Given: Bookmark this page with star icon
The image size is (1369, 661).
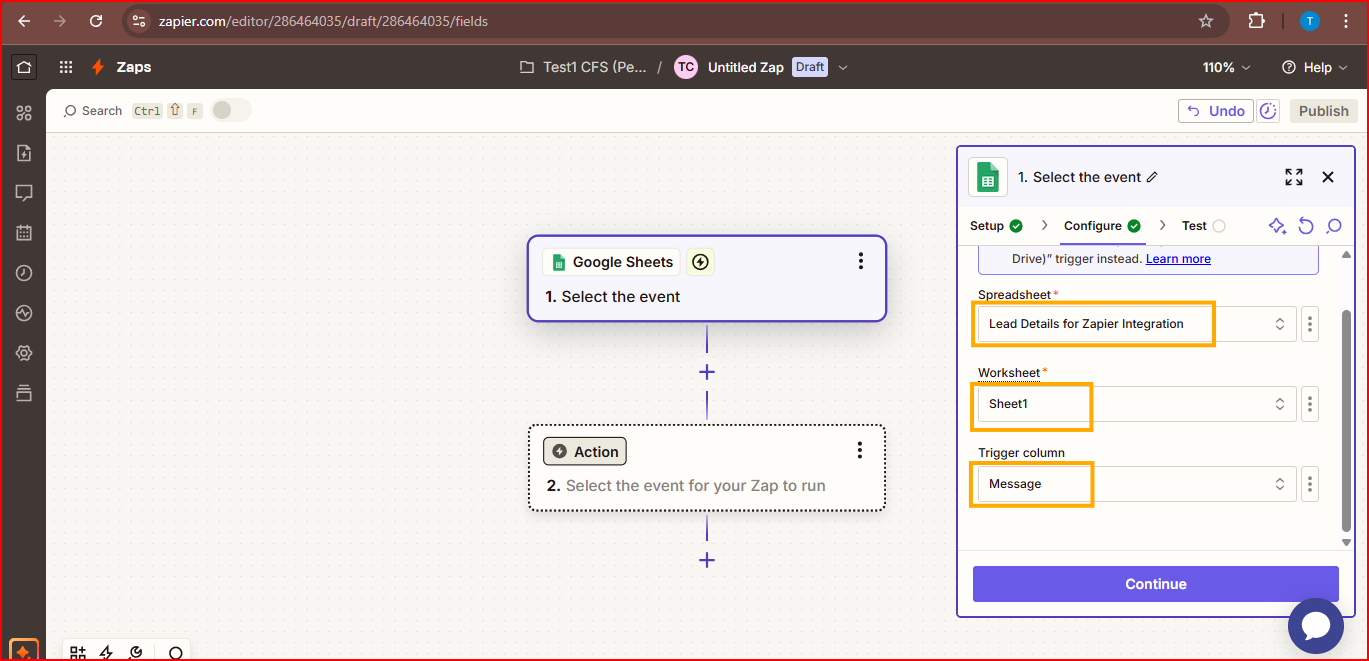Looking at the screenshot, I should [1206, 21].
